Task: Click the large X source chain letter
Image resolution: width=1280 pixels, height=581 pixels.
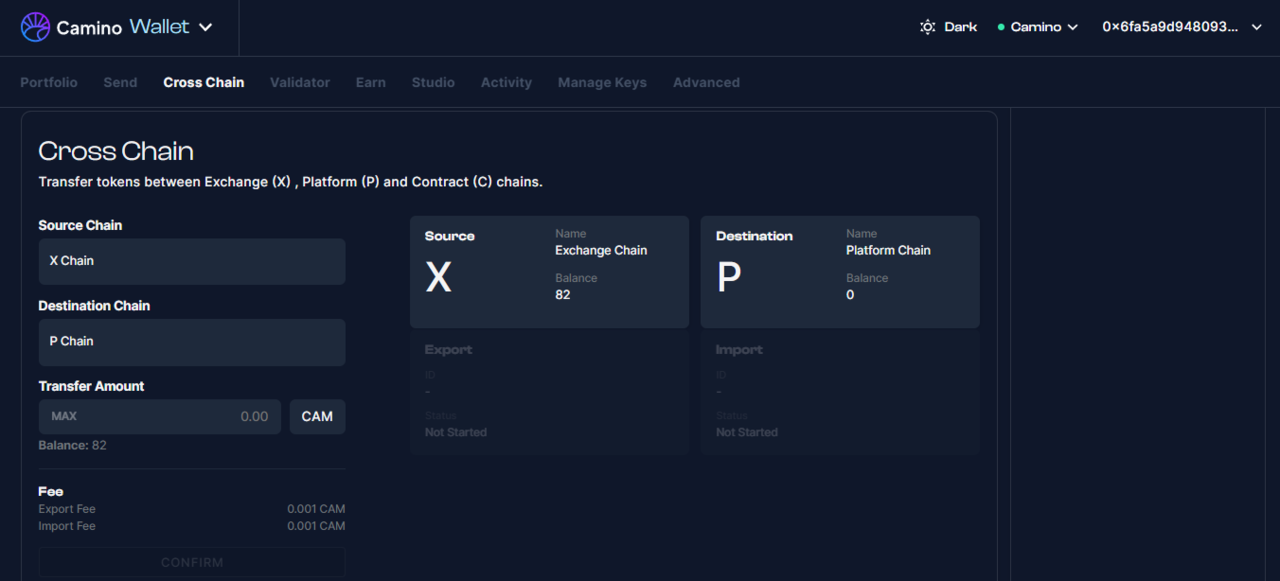Action: [438, 277]
